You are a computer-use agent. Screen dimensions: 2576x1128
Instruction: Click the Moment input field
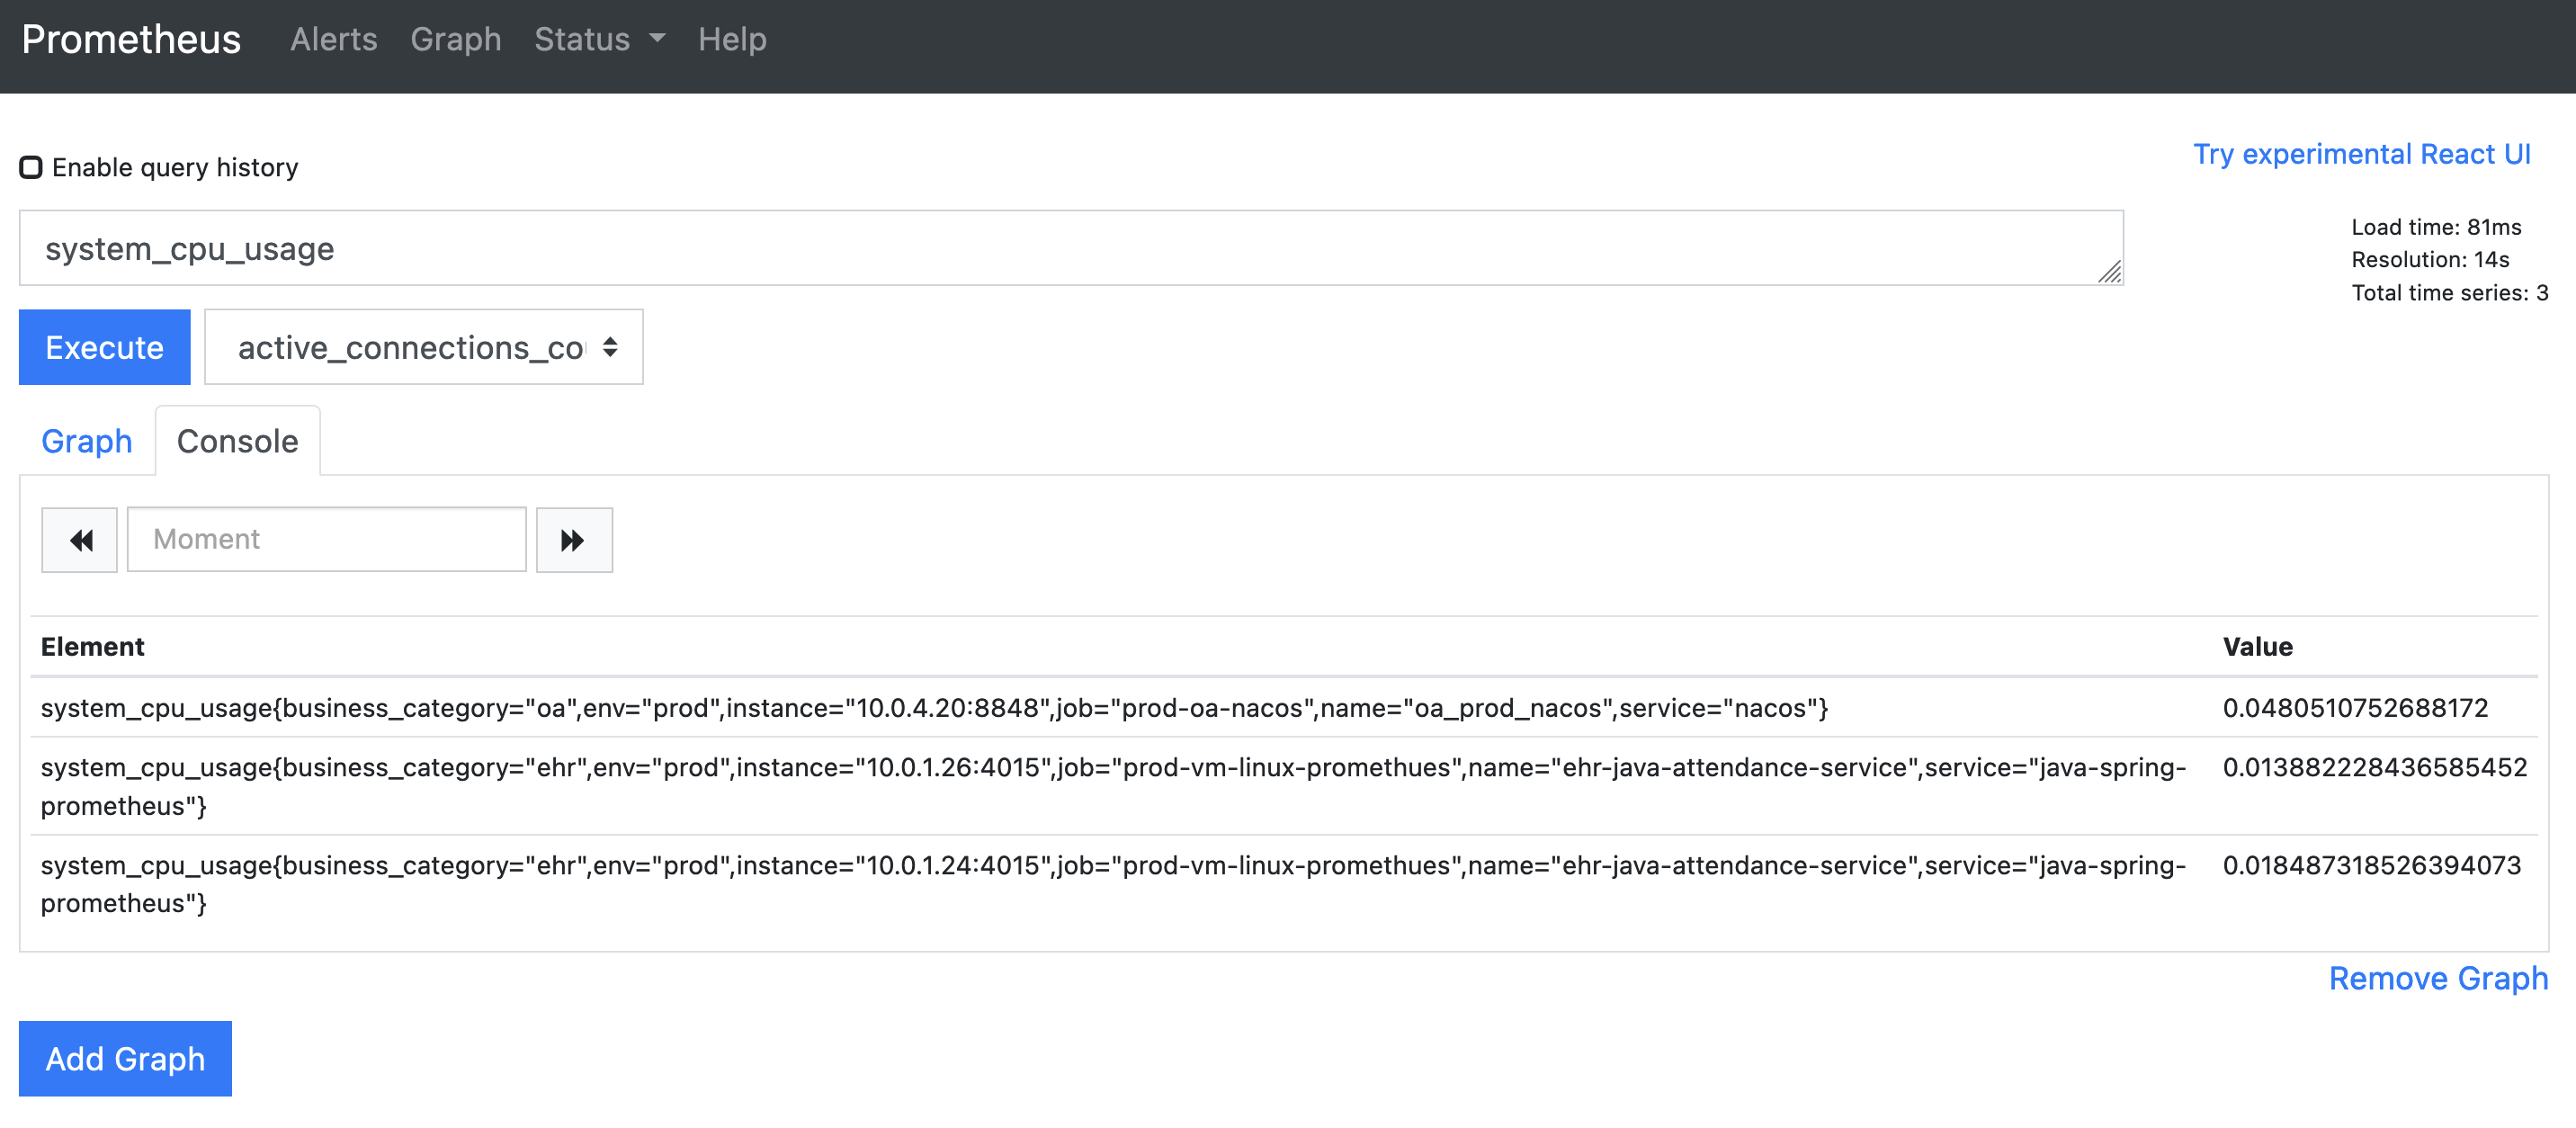(x=326, y=539)
